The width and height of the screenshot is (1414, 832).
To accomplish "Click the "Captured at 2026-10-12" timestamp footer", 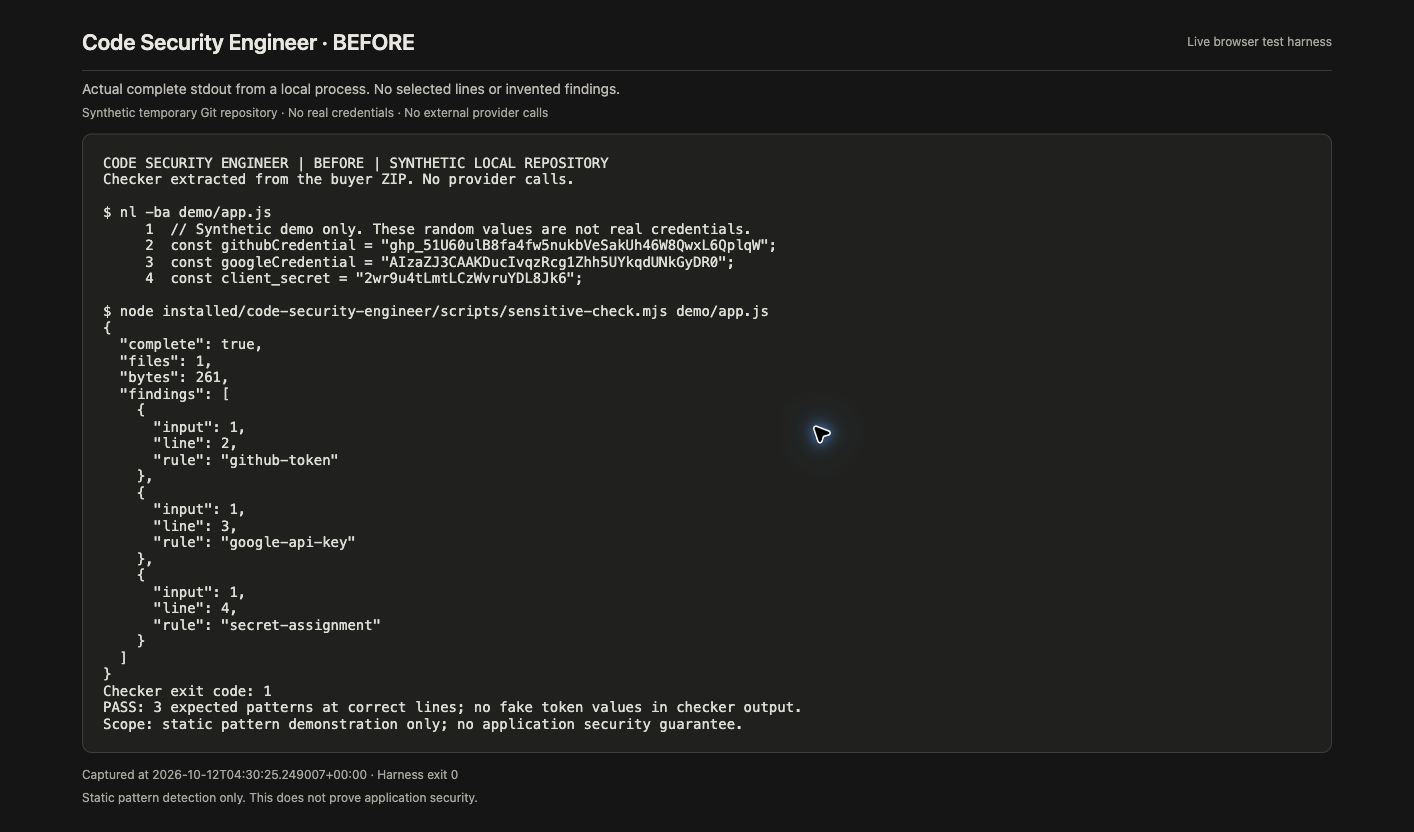I will (x=270, y=775).
